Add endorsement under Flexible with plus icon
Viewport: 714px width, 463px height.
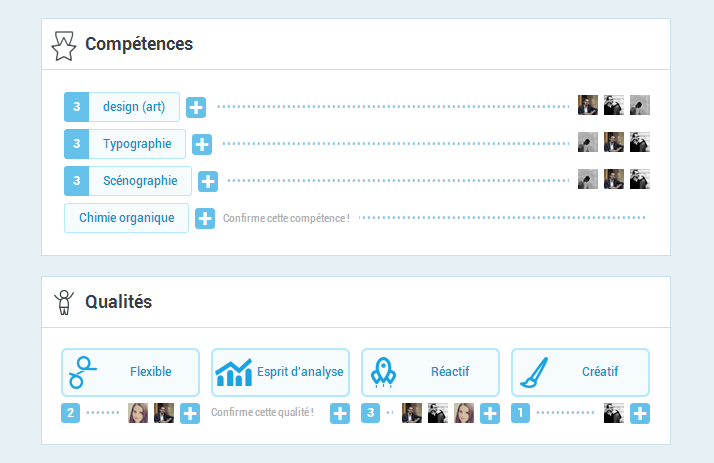click(190, 413)
